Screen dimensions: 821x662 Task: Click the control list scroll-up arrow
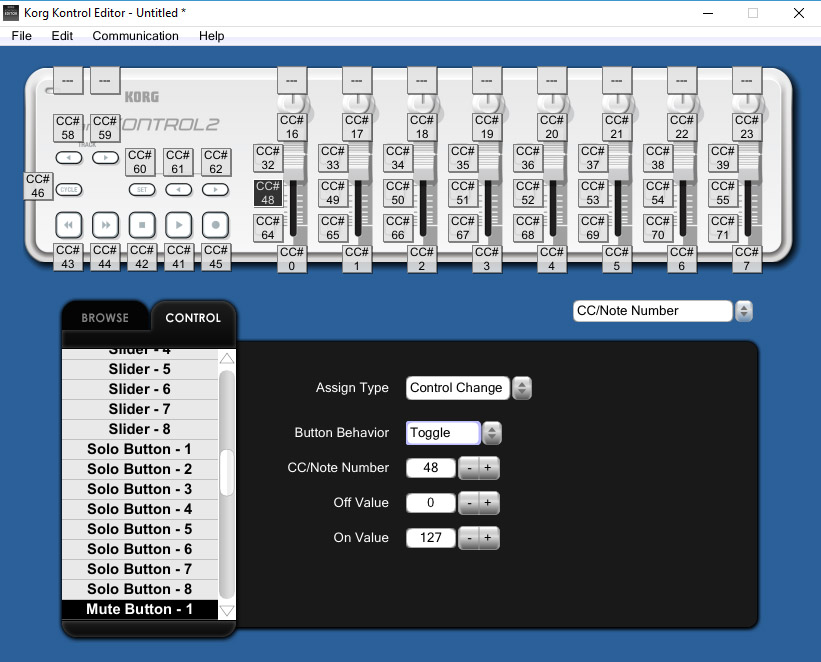[227, 359]
